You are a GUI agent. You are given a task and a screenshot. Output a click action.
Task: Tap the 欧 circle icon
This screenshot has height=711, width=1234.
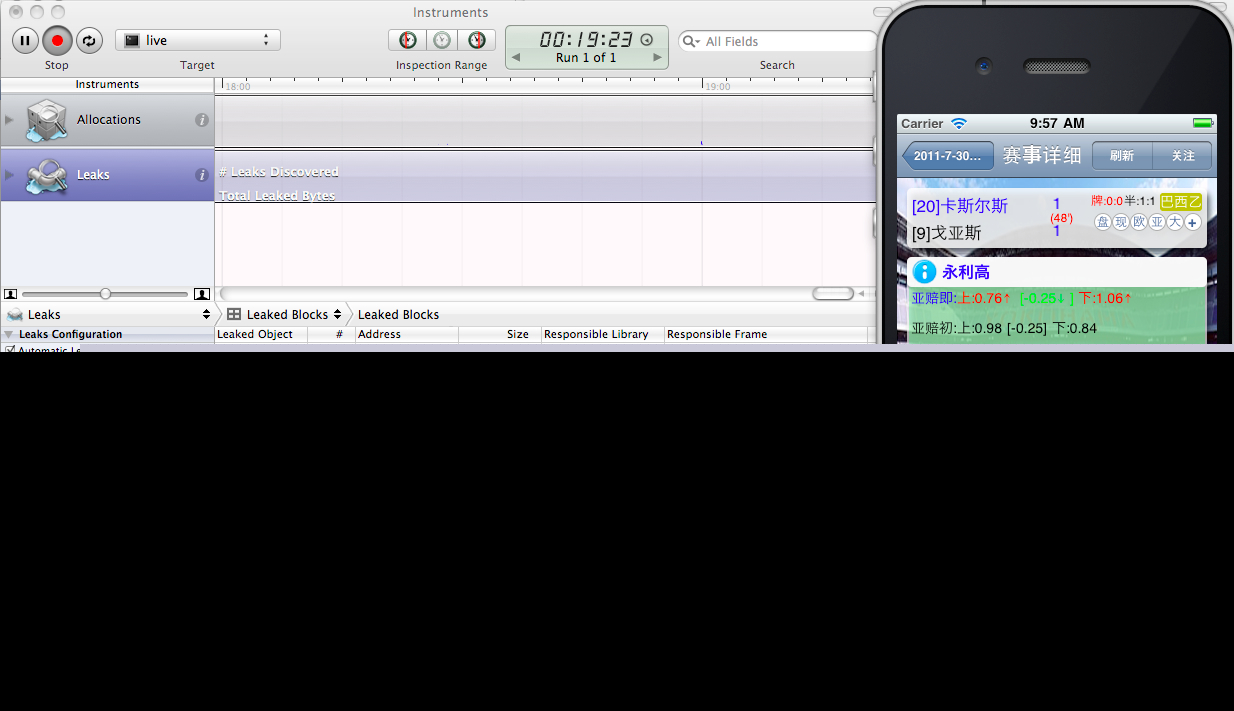(x=1139, y=222)
